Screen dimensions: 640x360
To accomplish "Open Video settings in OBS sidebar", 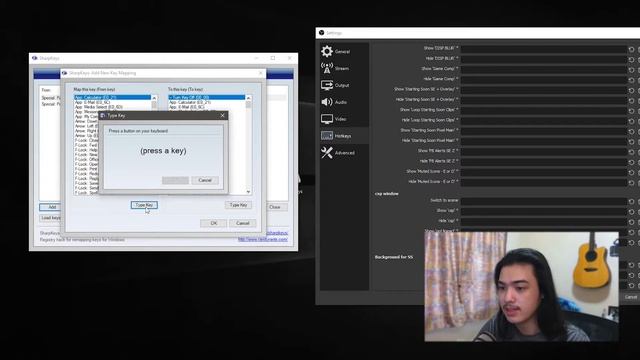I will tap(344, 119).
